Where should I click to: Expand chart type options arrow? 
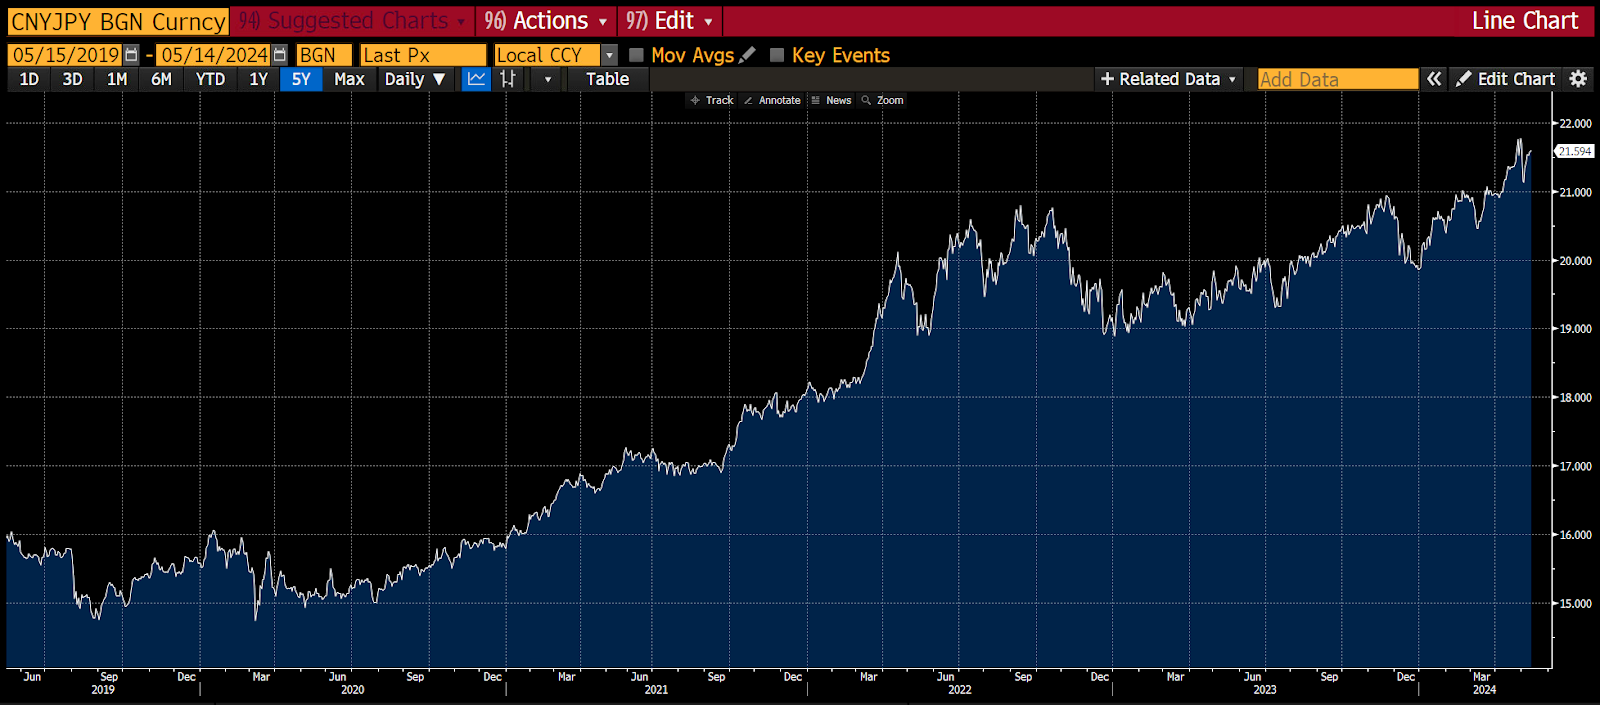coord(547,79)
